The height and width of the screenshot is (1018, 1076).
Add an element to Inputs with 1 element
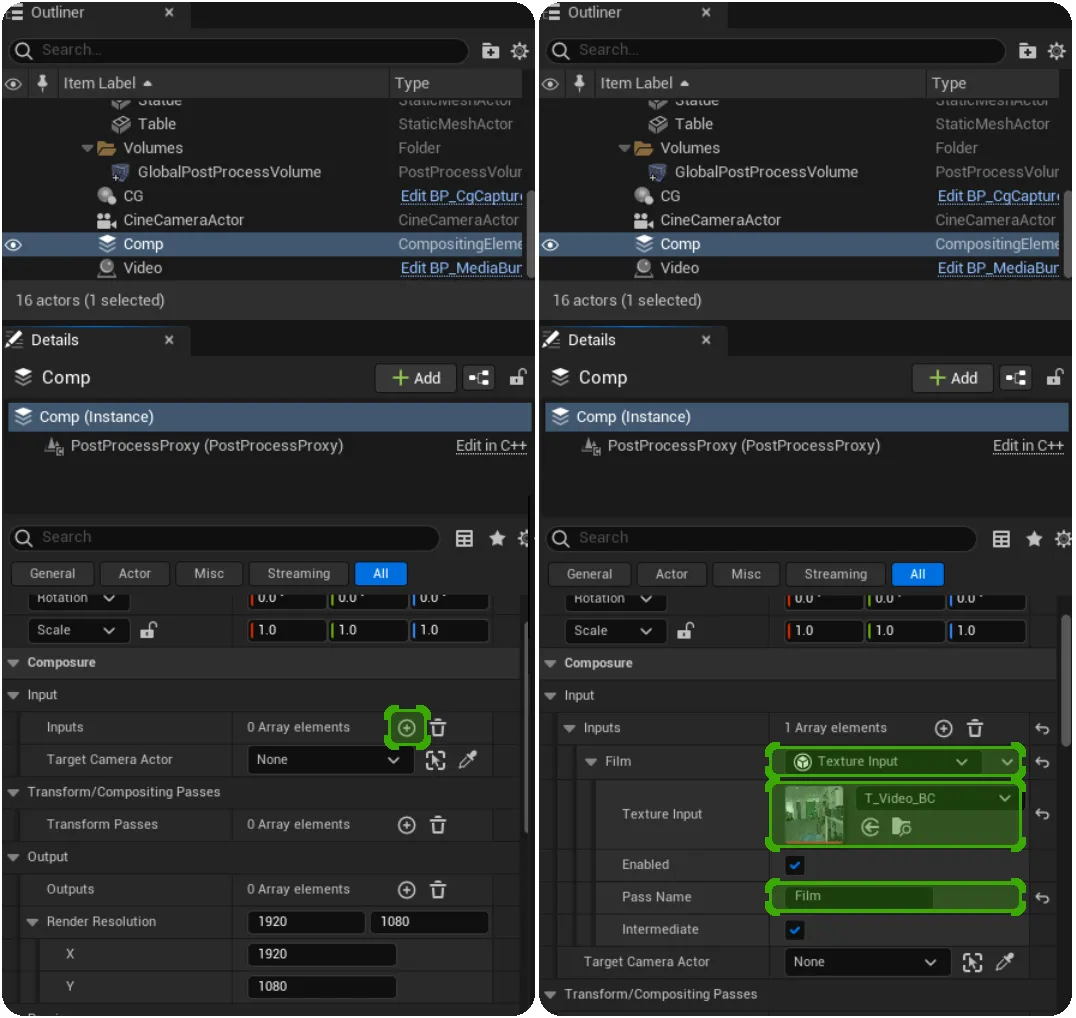[x=944, y=728]
